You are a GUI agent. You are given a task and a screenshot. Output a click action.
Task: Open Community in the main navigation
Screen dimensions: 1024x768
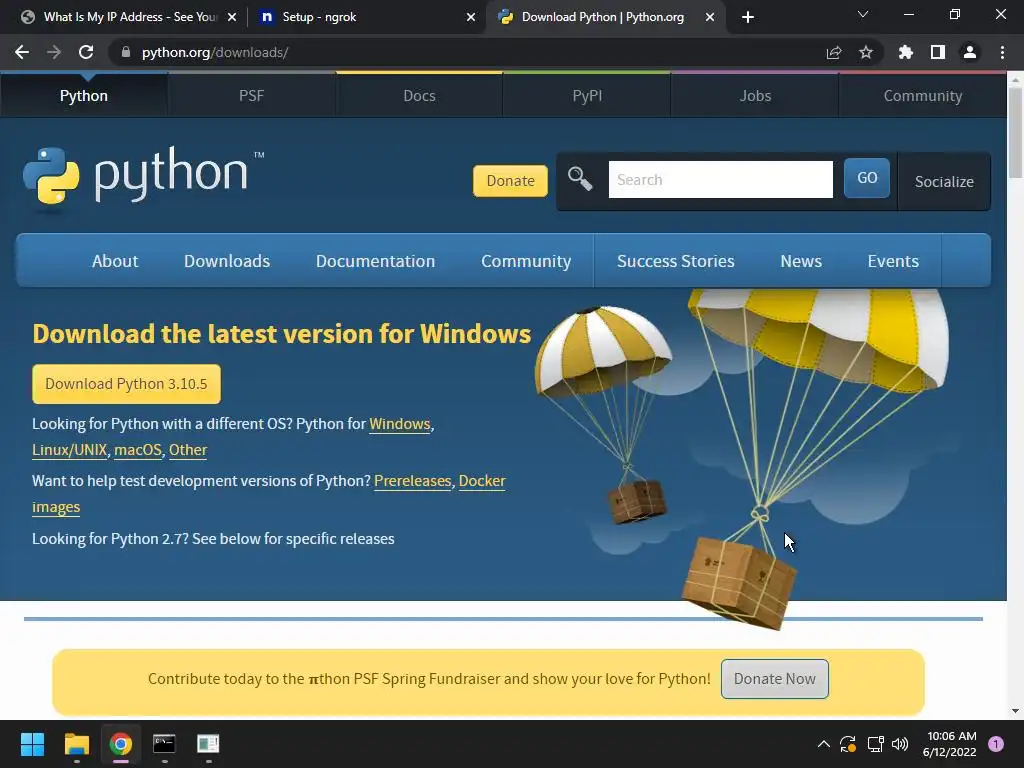[x=526, y=261]
